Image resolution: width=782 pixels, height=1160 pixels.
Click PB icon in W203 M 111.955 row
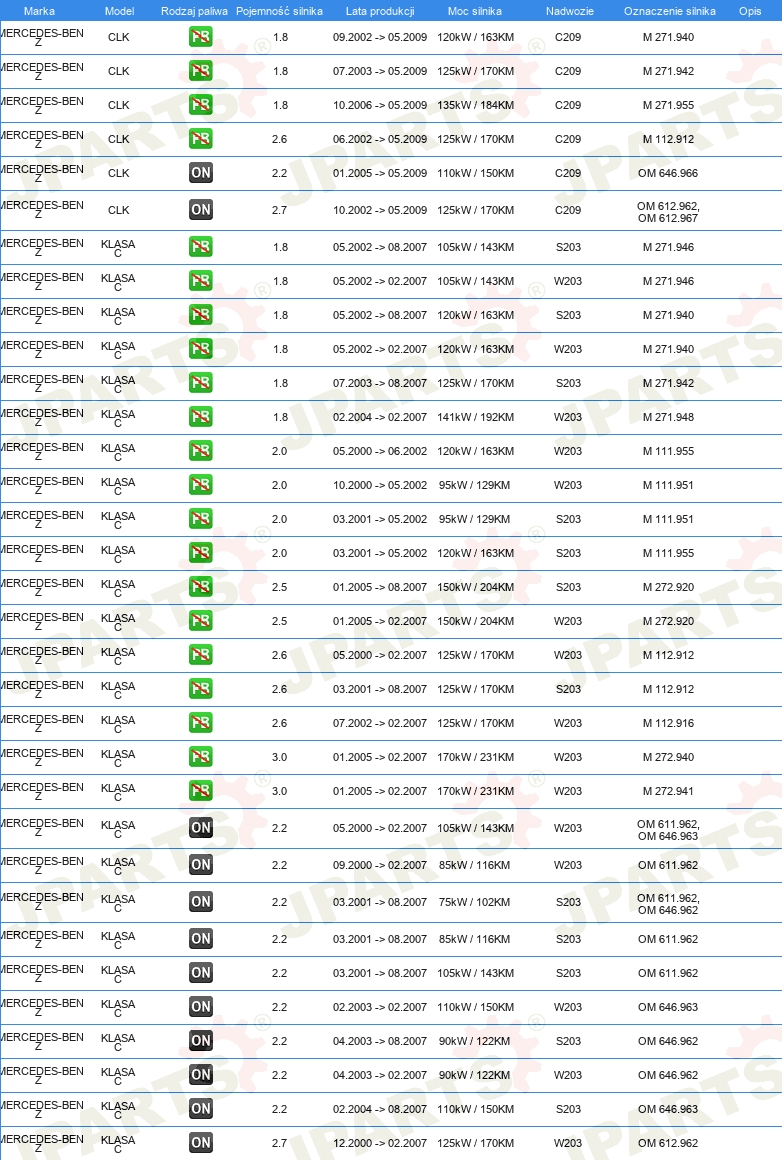[200, 451]
